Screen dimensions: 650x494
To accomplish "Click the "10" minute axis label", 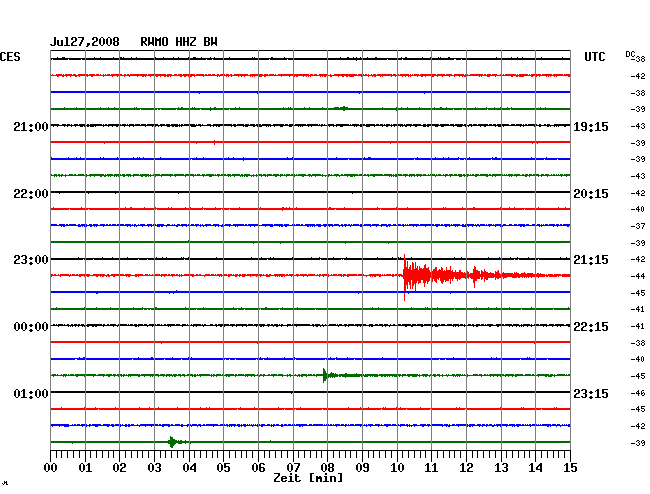I will pos(397,468).
